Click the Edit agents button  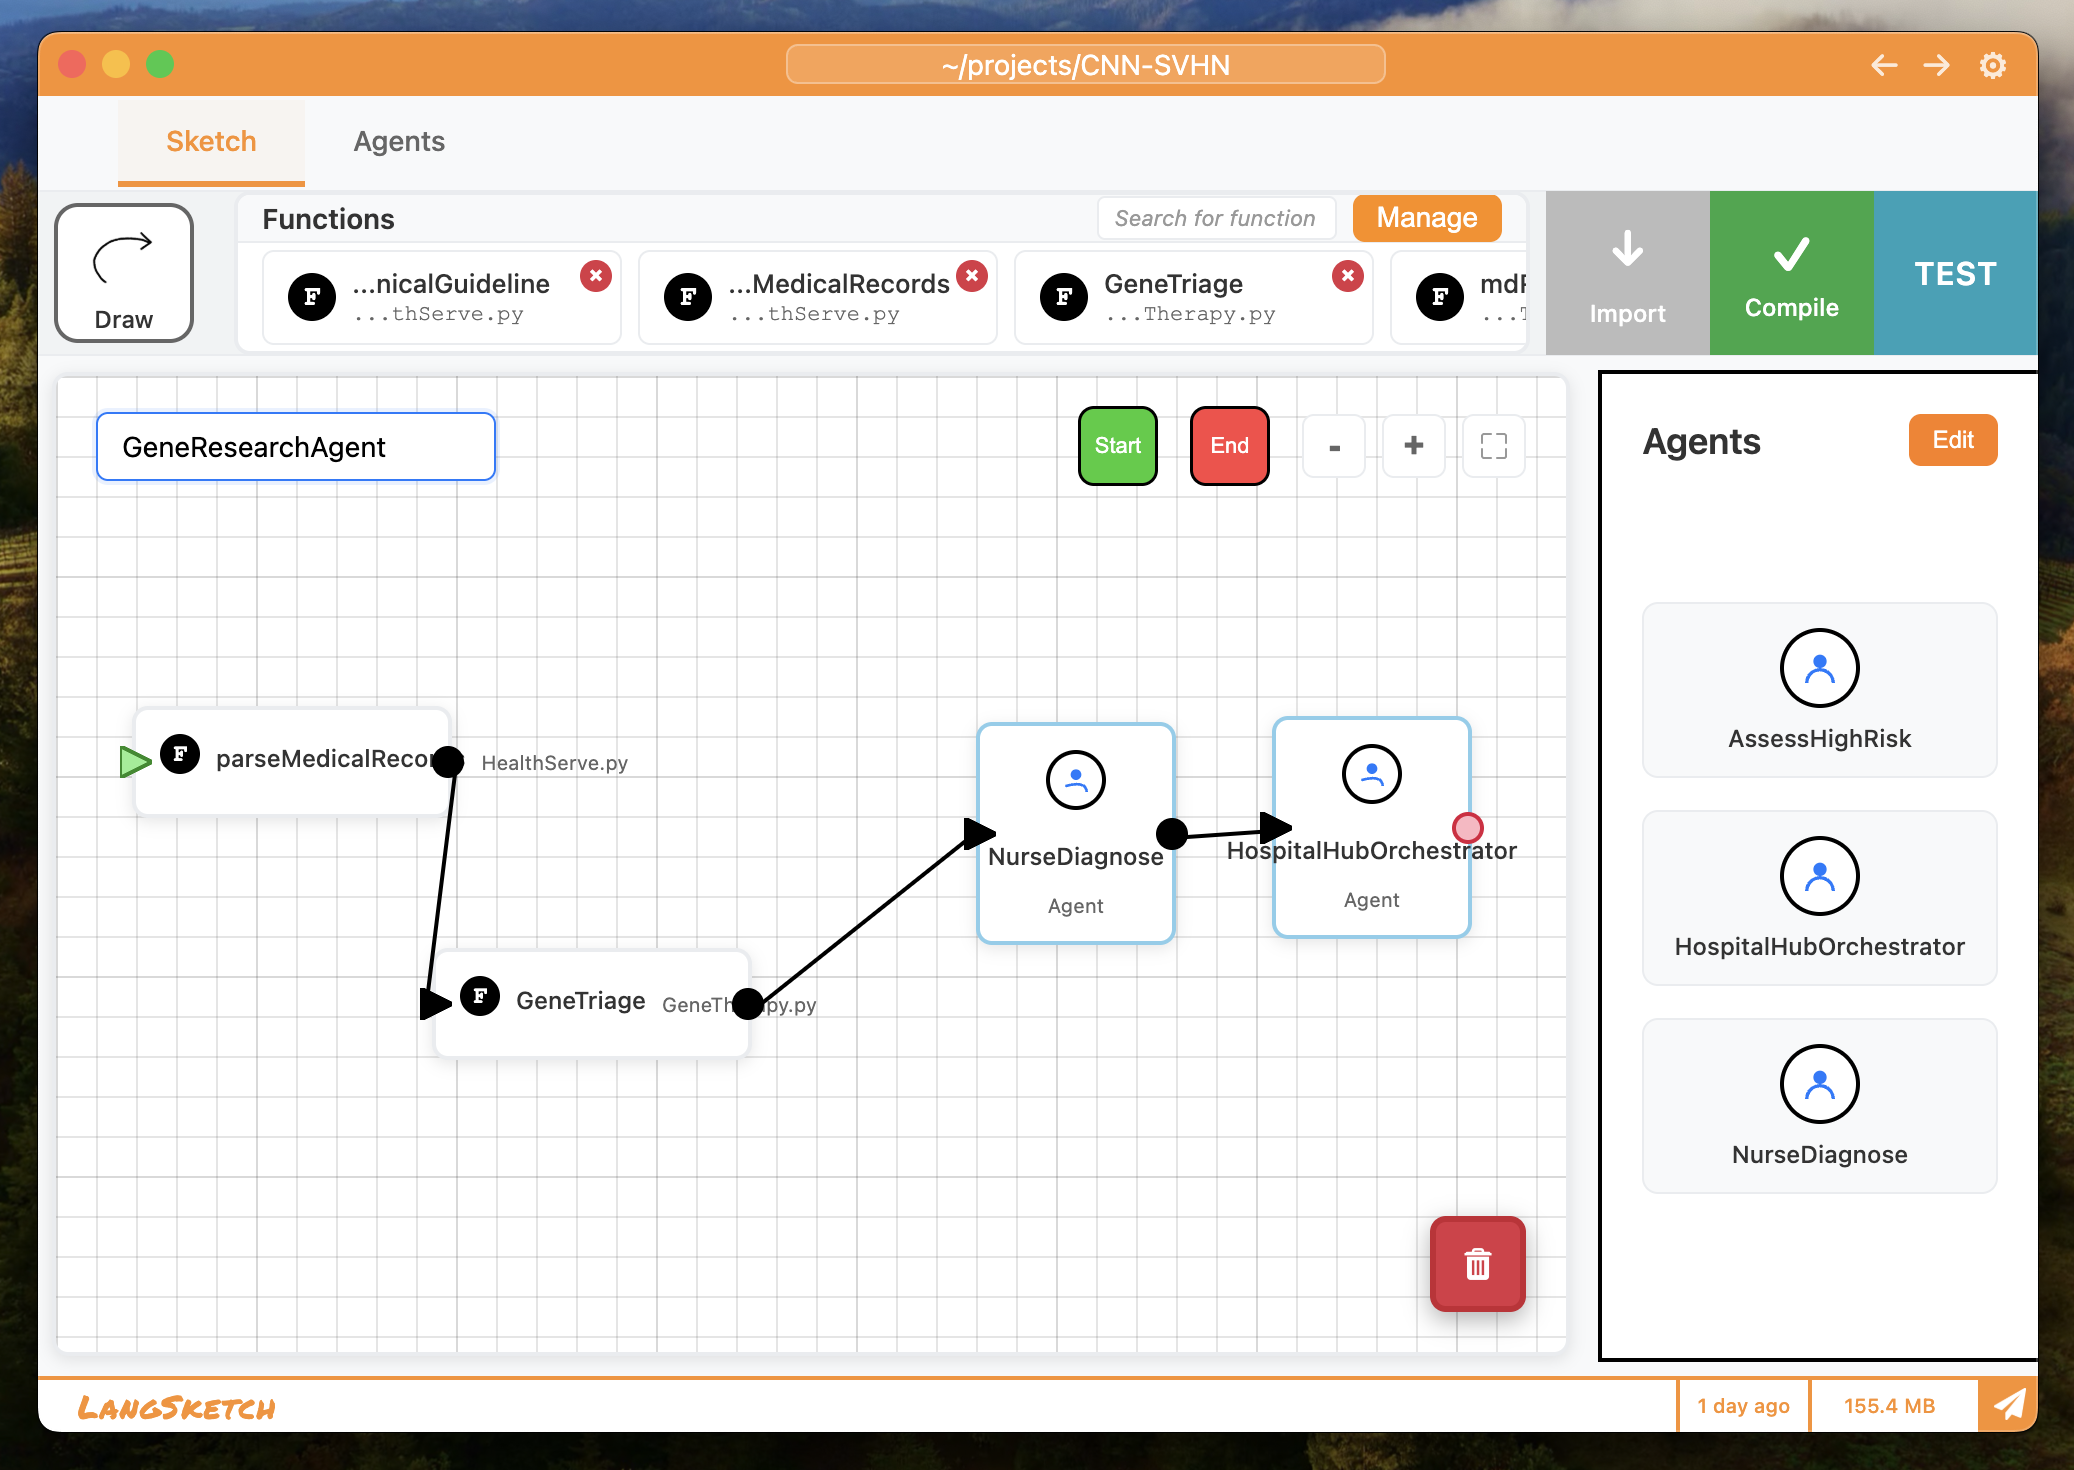coord(1952,440)
